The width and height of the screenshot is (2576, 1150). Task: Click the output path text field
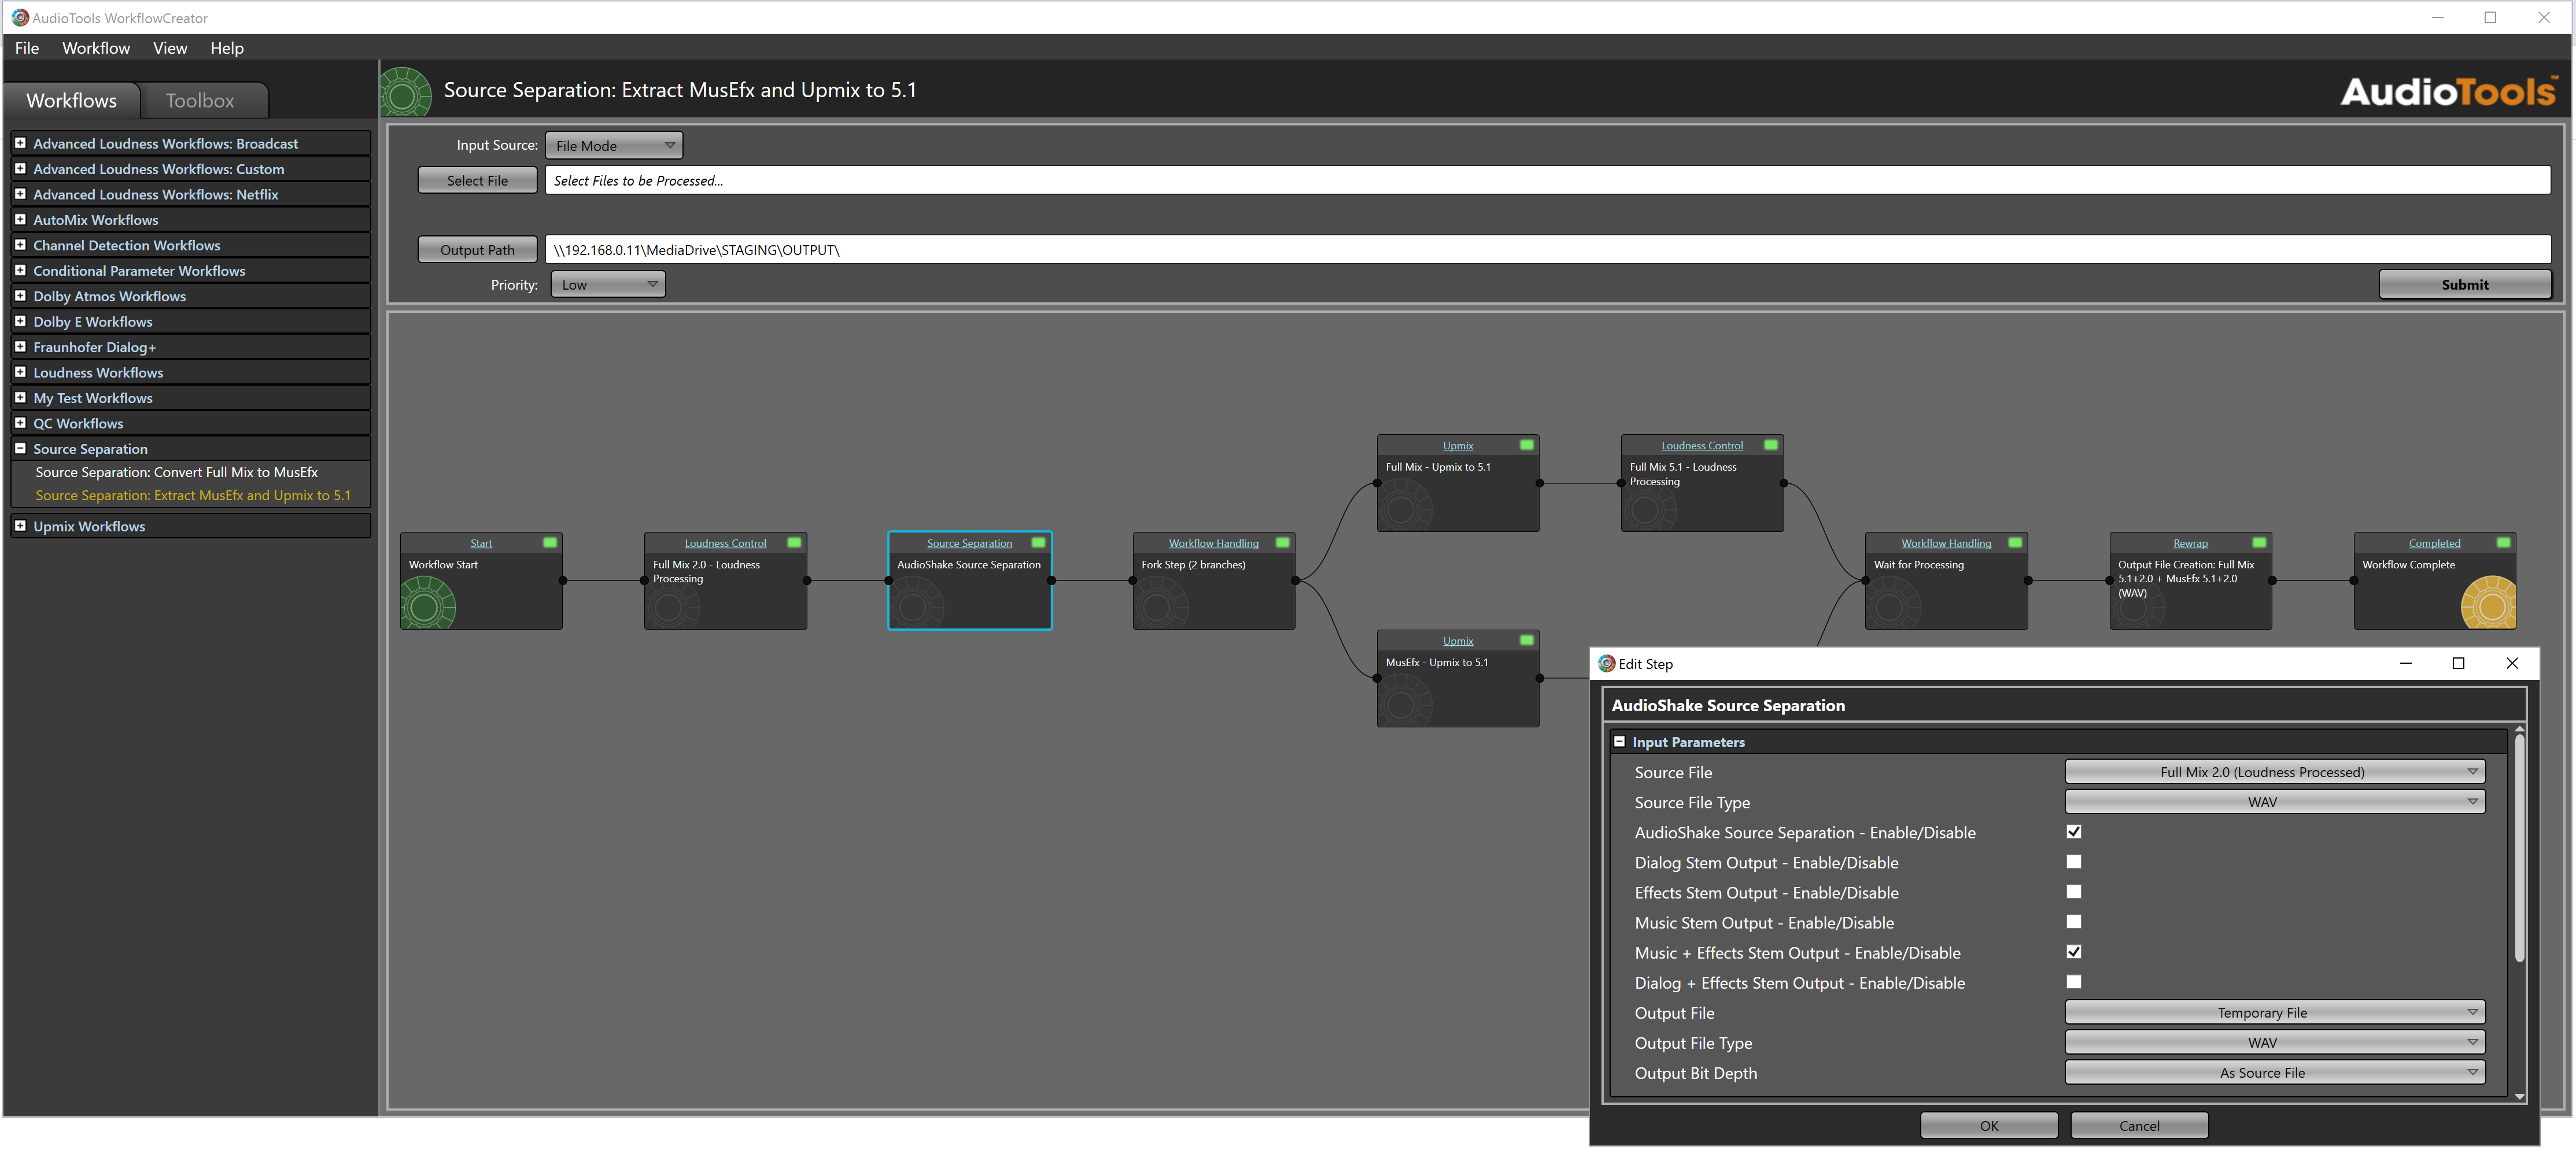point(1547,250)
